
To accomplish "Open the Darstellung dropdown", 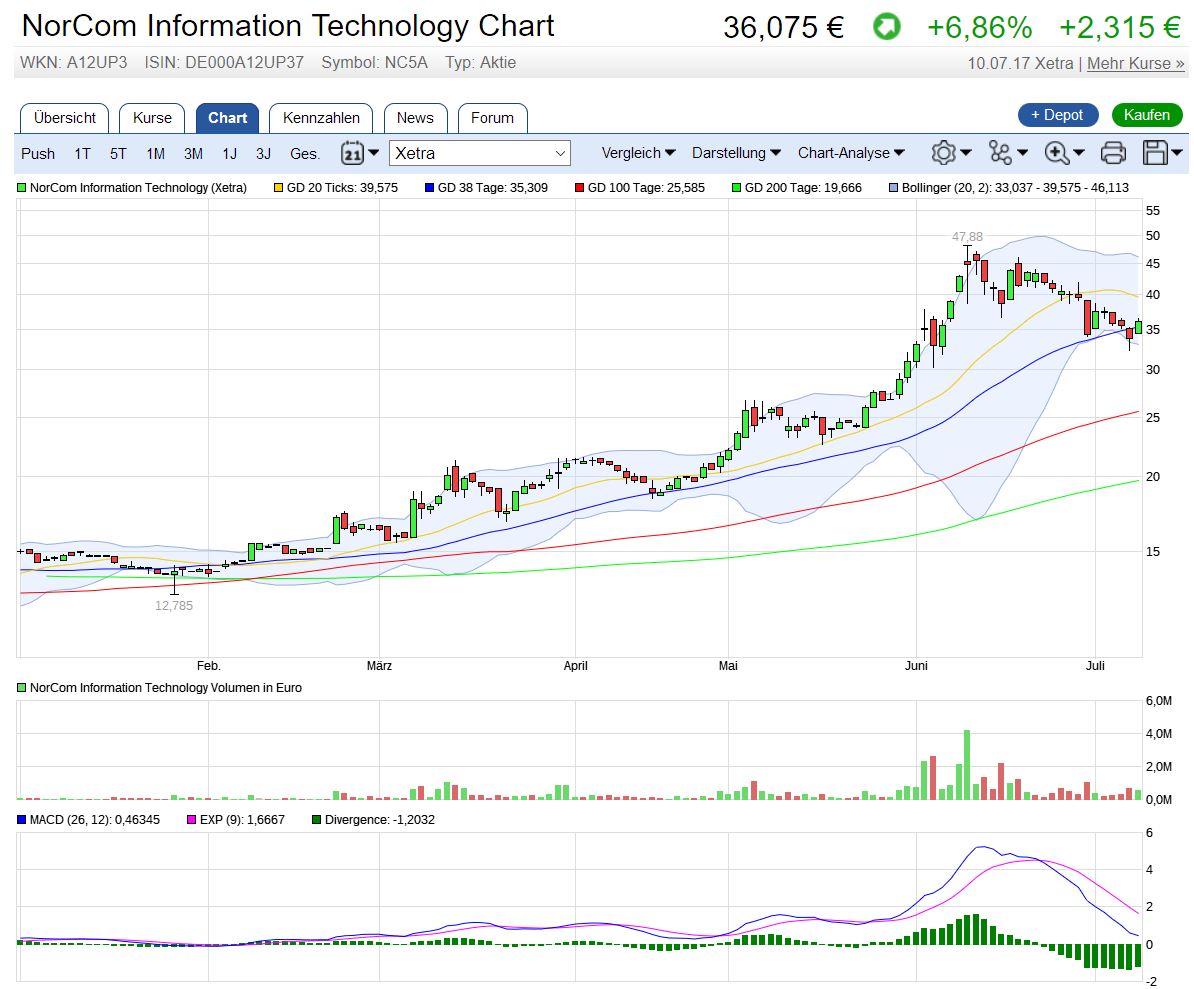I will pyautogui.click(x=736, y=153).
